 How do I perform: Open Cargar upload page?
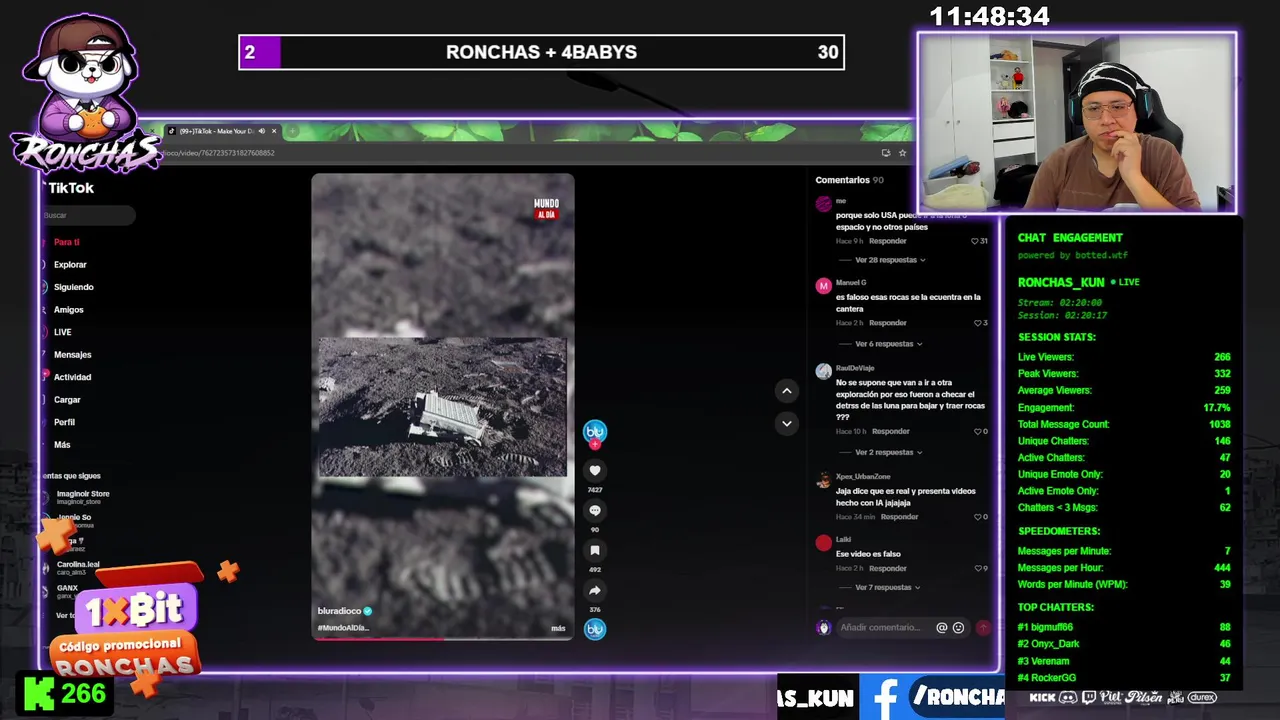coord(67,400)
